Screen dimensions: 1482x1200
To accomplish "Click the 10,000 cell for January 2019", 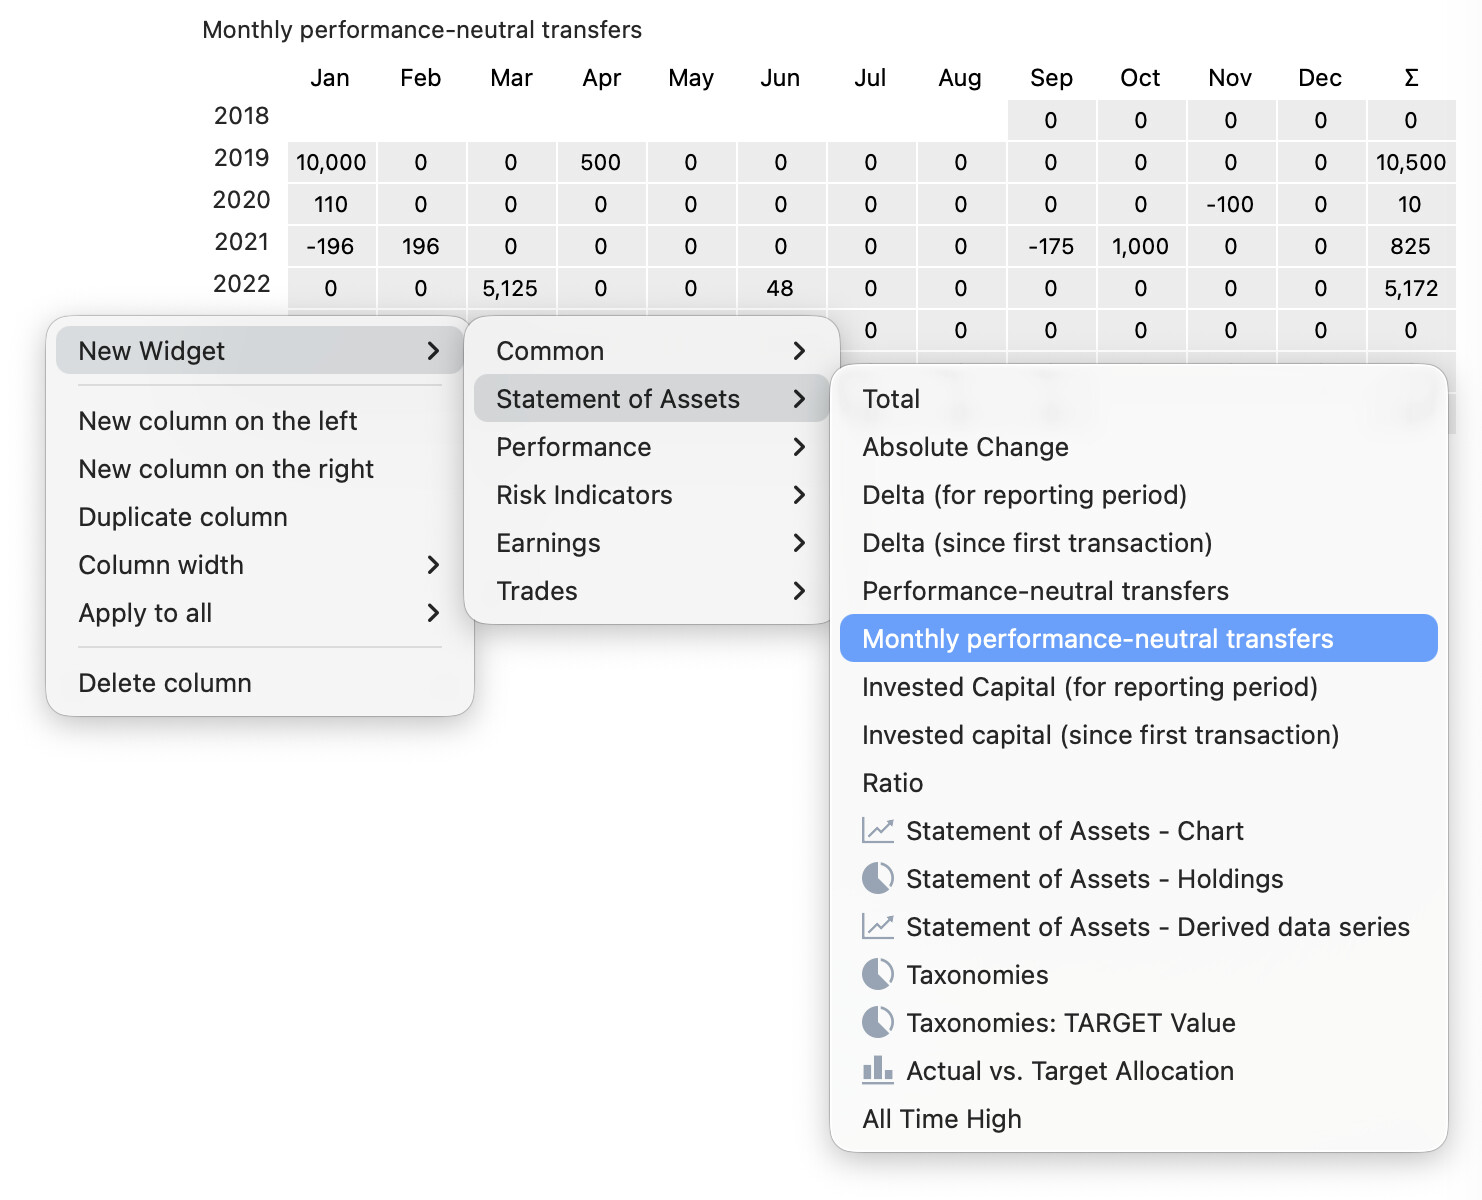I will point(331,163).
